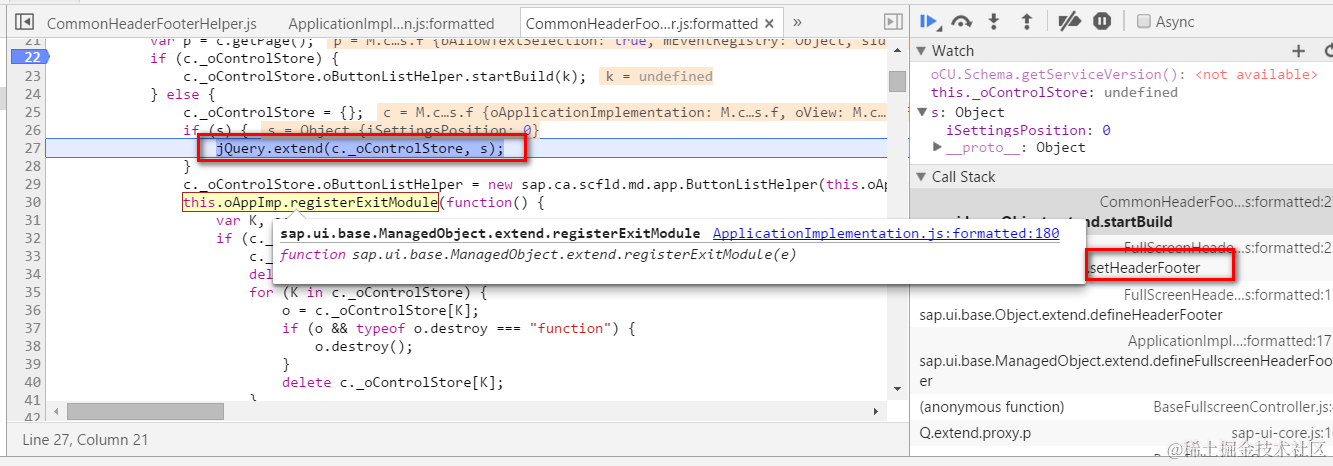The height and width of the screenshot is (466, 1333).
Task: Switch to ApplicationImpl…n.js:formatted tab
Action: pos(391,23)
